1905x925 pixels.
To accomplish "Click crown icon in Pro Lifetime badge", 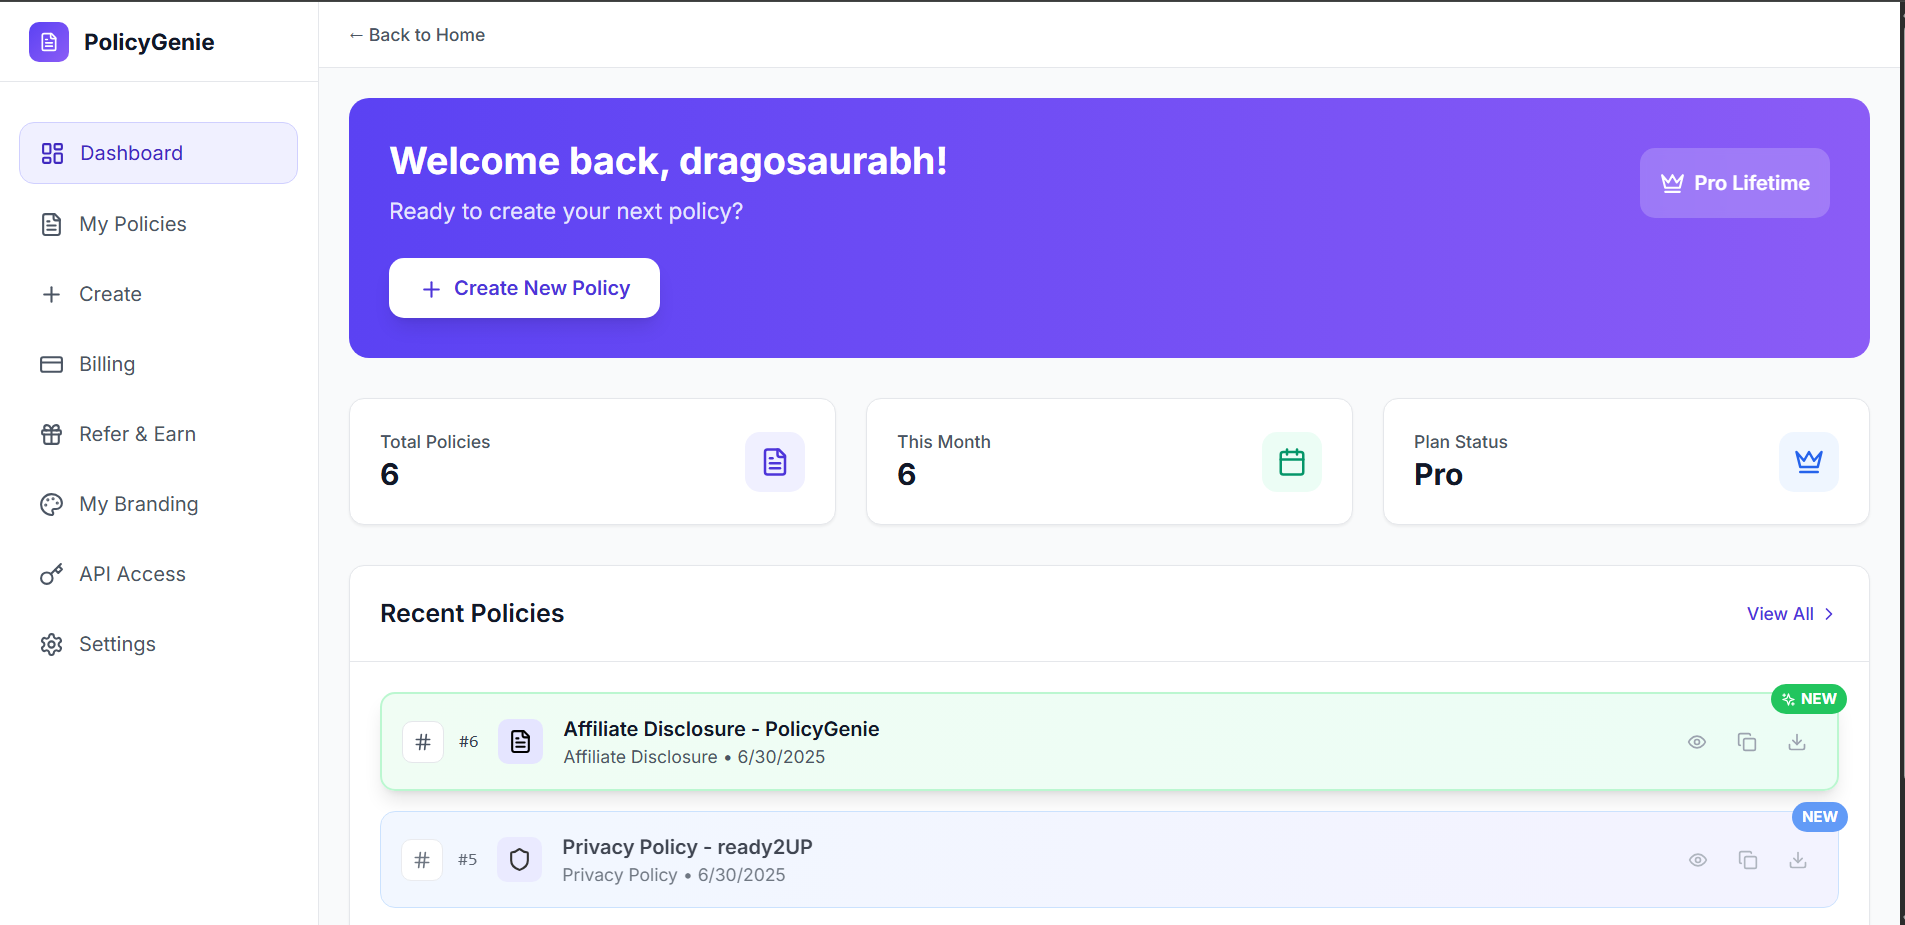I will 1672,183.
